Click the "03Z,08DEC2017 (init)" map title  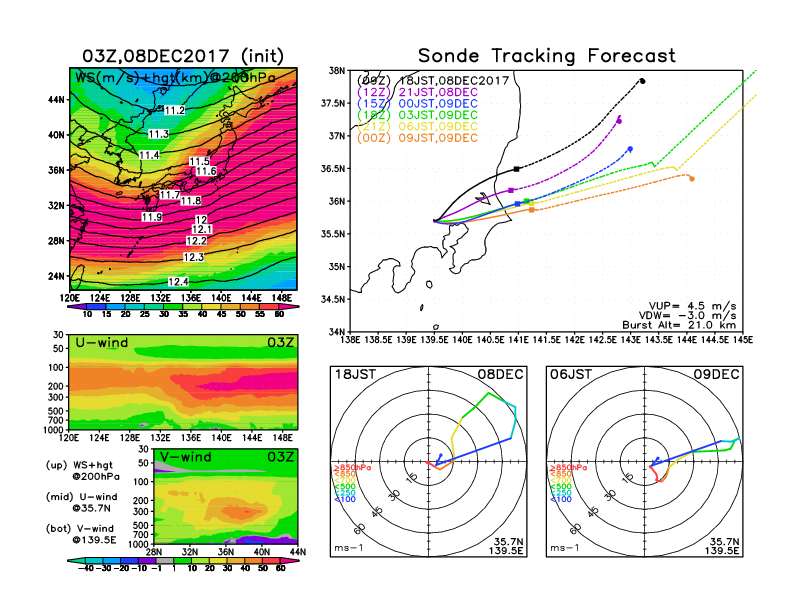pyautogui.click(x=183, y=56)
